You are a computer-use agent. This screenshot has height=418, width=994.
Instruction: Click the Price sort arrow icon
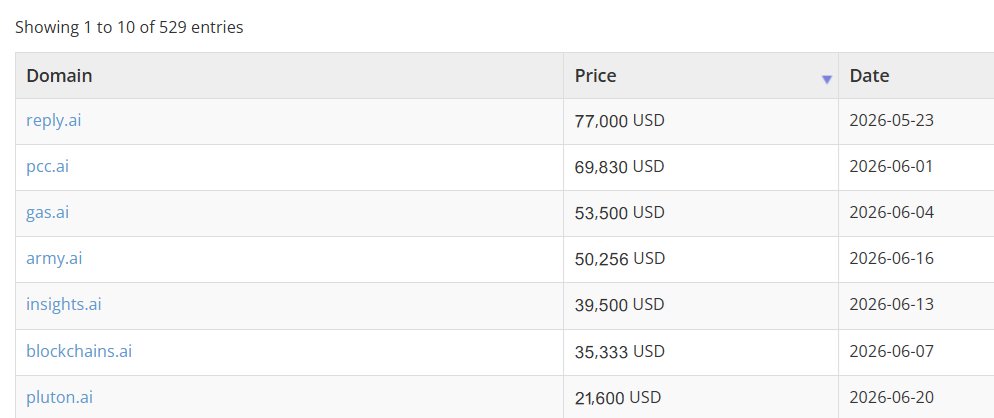click(826, 79)
